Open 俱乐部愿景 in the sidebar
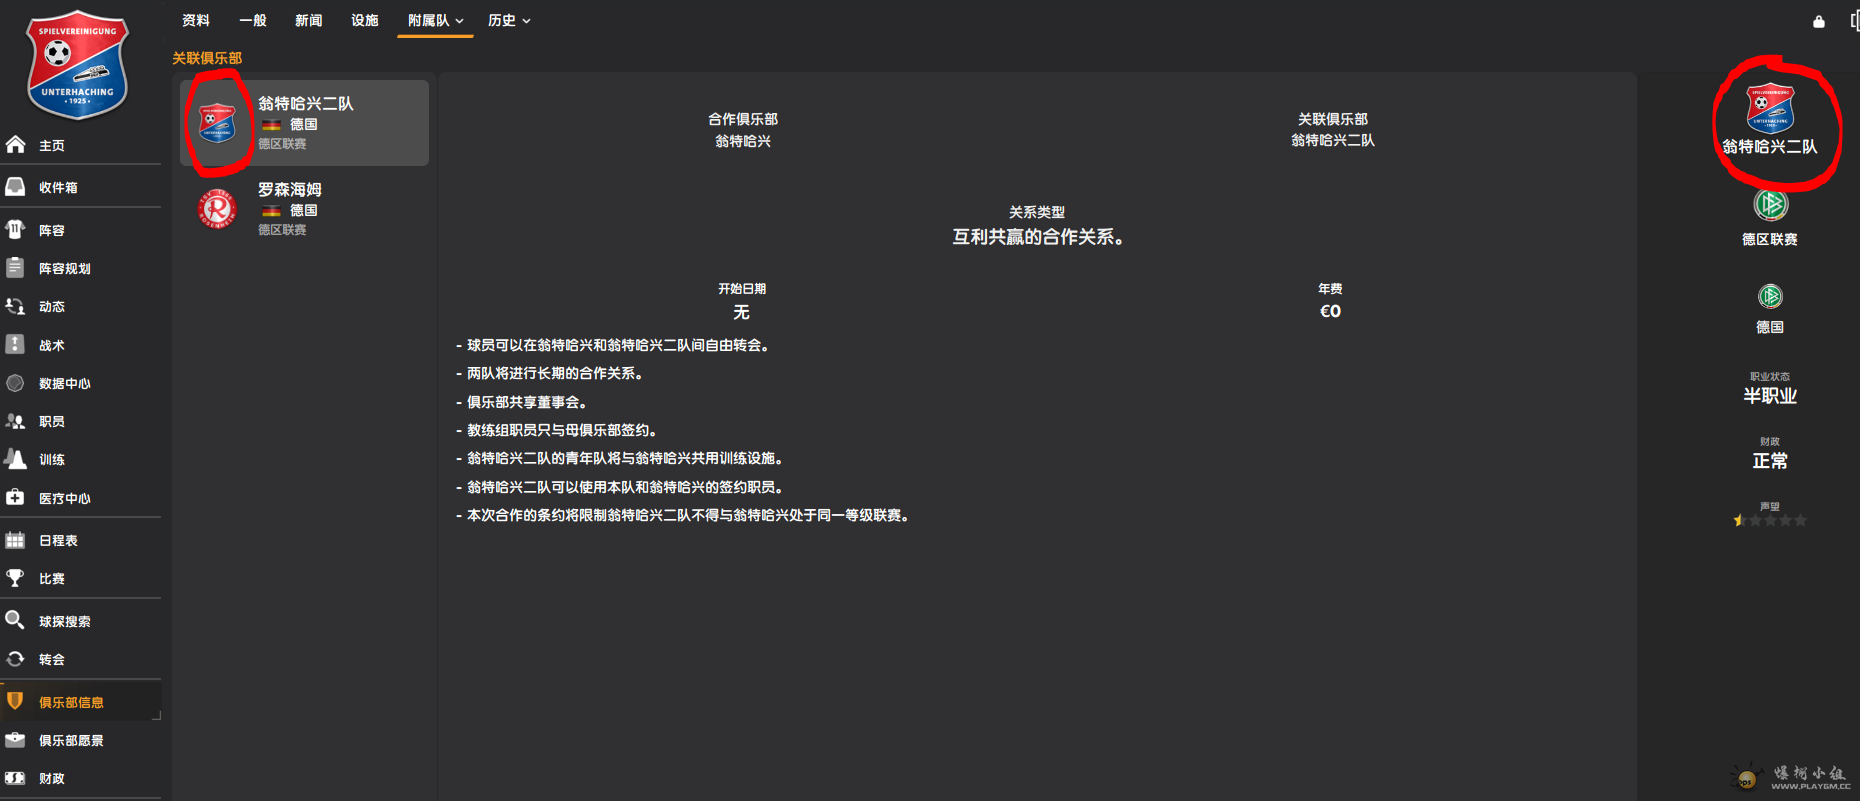The height and width of the screenshot is (801, 1860). [x=71, y=740]
